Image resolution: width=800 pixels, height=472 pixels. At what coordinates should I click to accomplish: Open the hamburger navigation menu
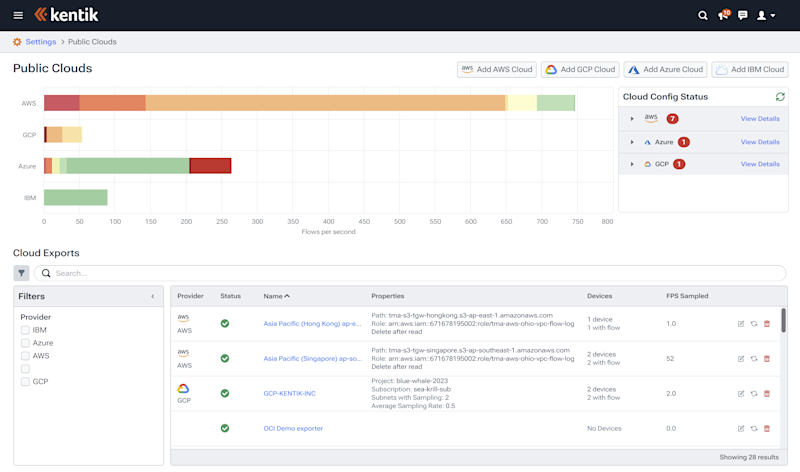[x=18, y=15]
